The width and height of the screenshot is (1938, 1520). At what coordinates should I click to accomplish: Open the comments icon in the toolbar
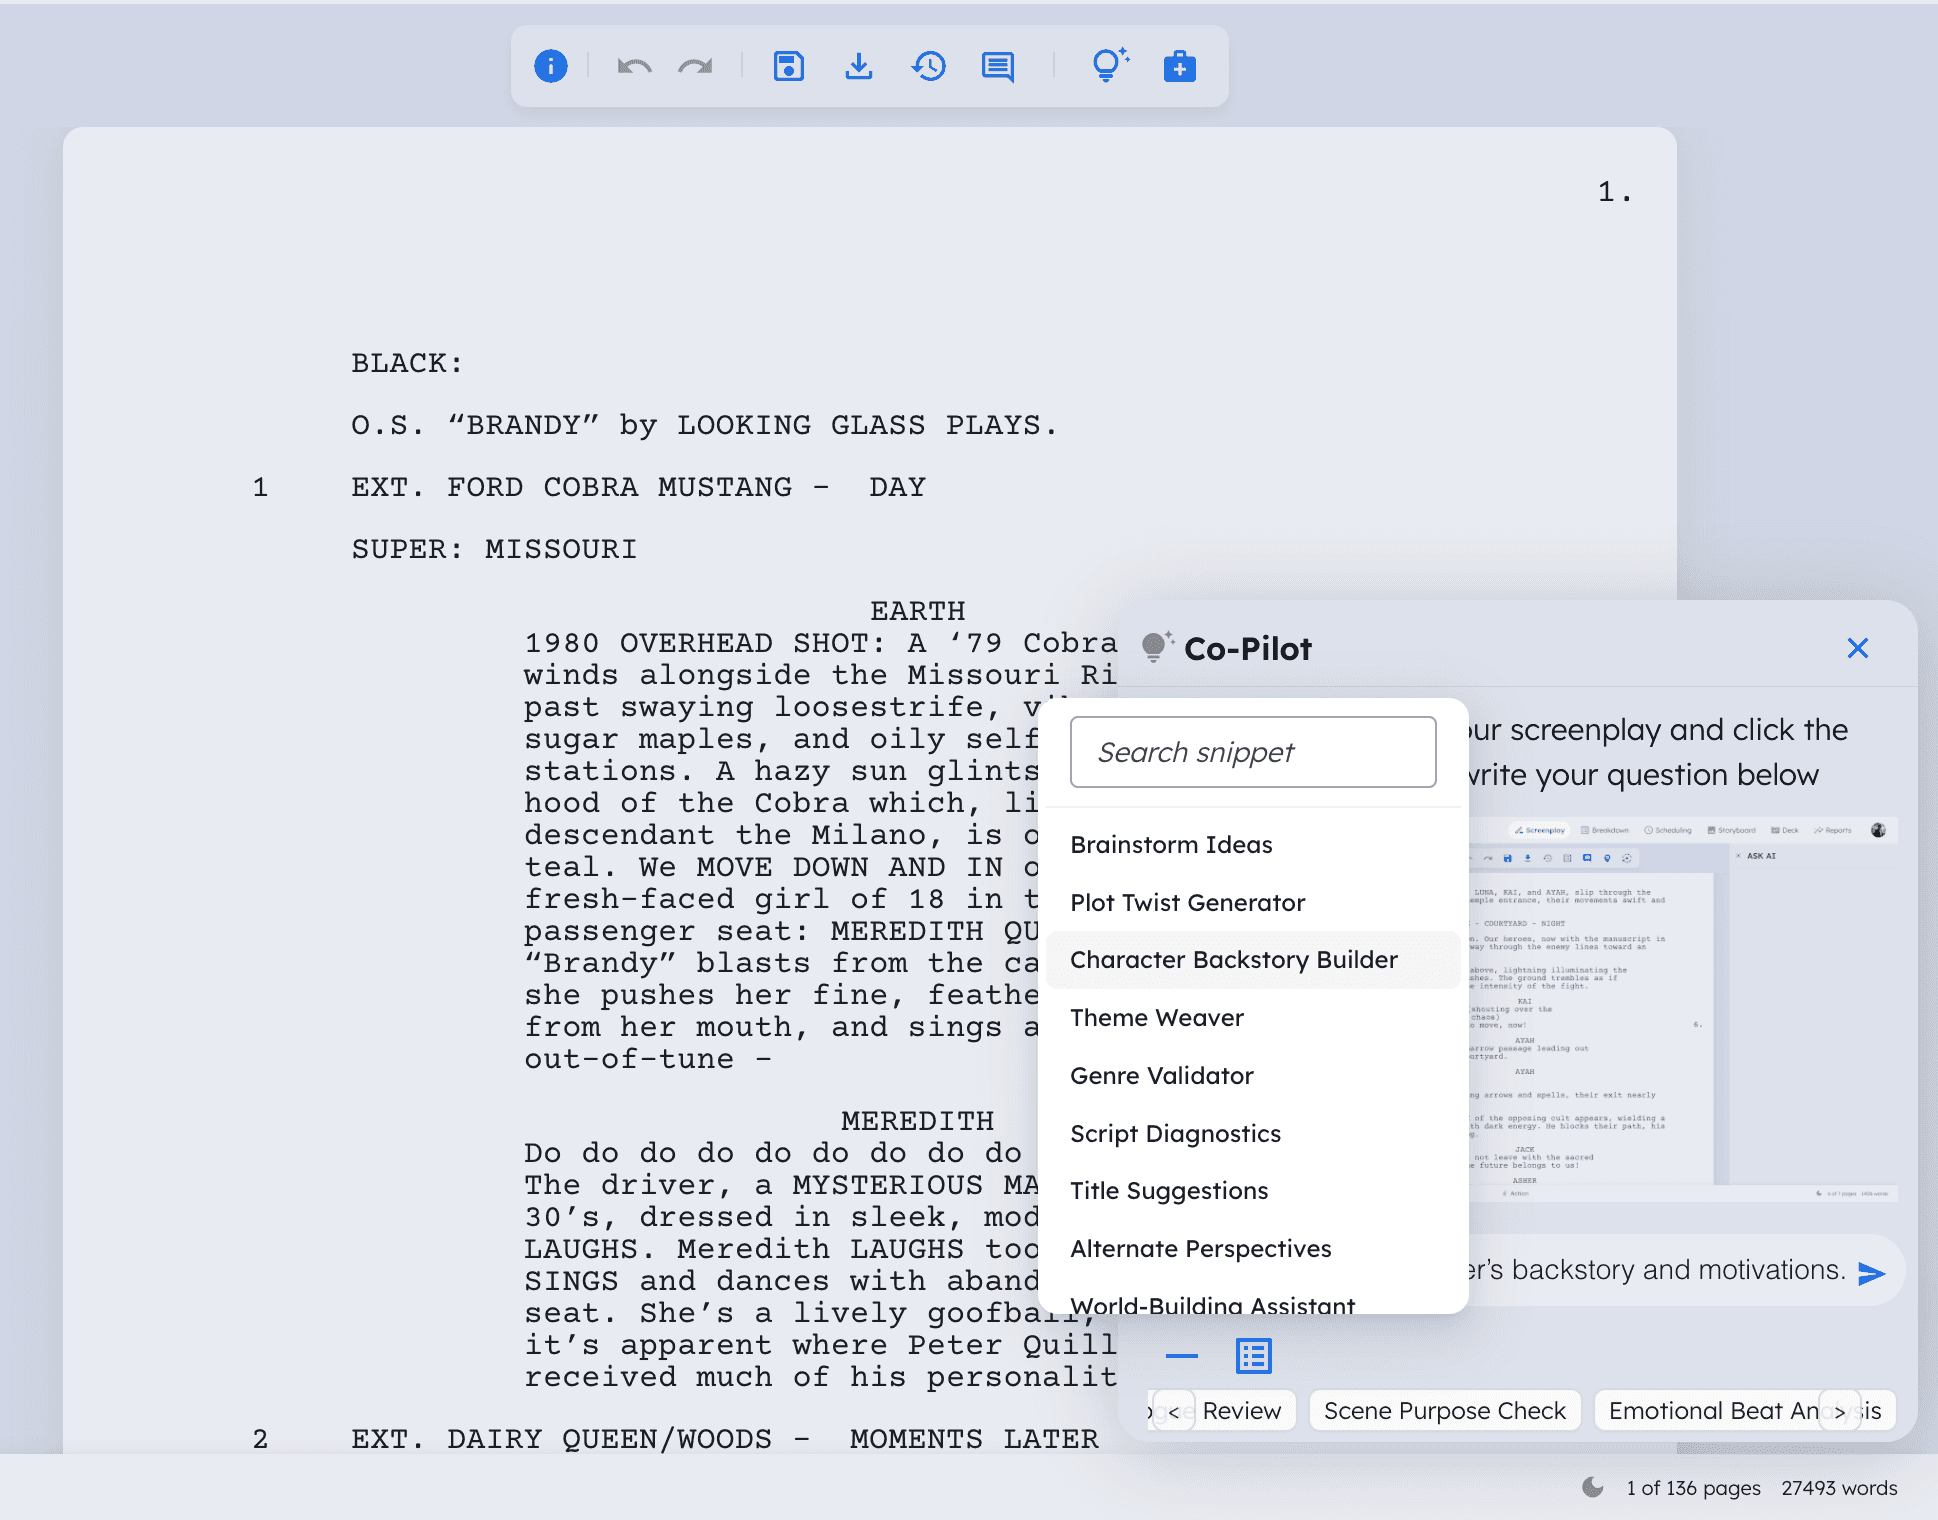coord(997,66)
